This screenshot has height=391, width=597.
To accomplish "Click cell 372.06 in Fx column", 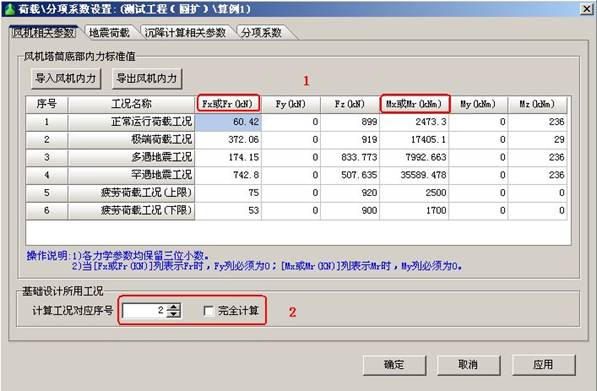I will point(228,139).
